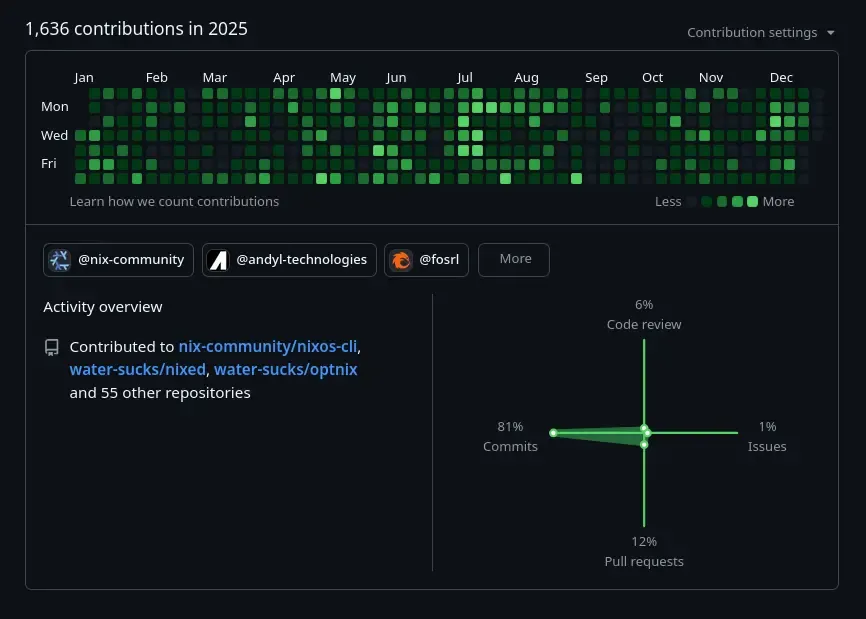Click the Mon weekday label
The image size is (866, 619).
[54, 106]
